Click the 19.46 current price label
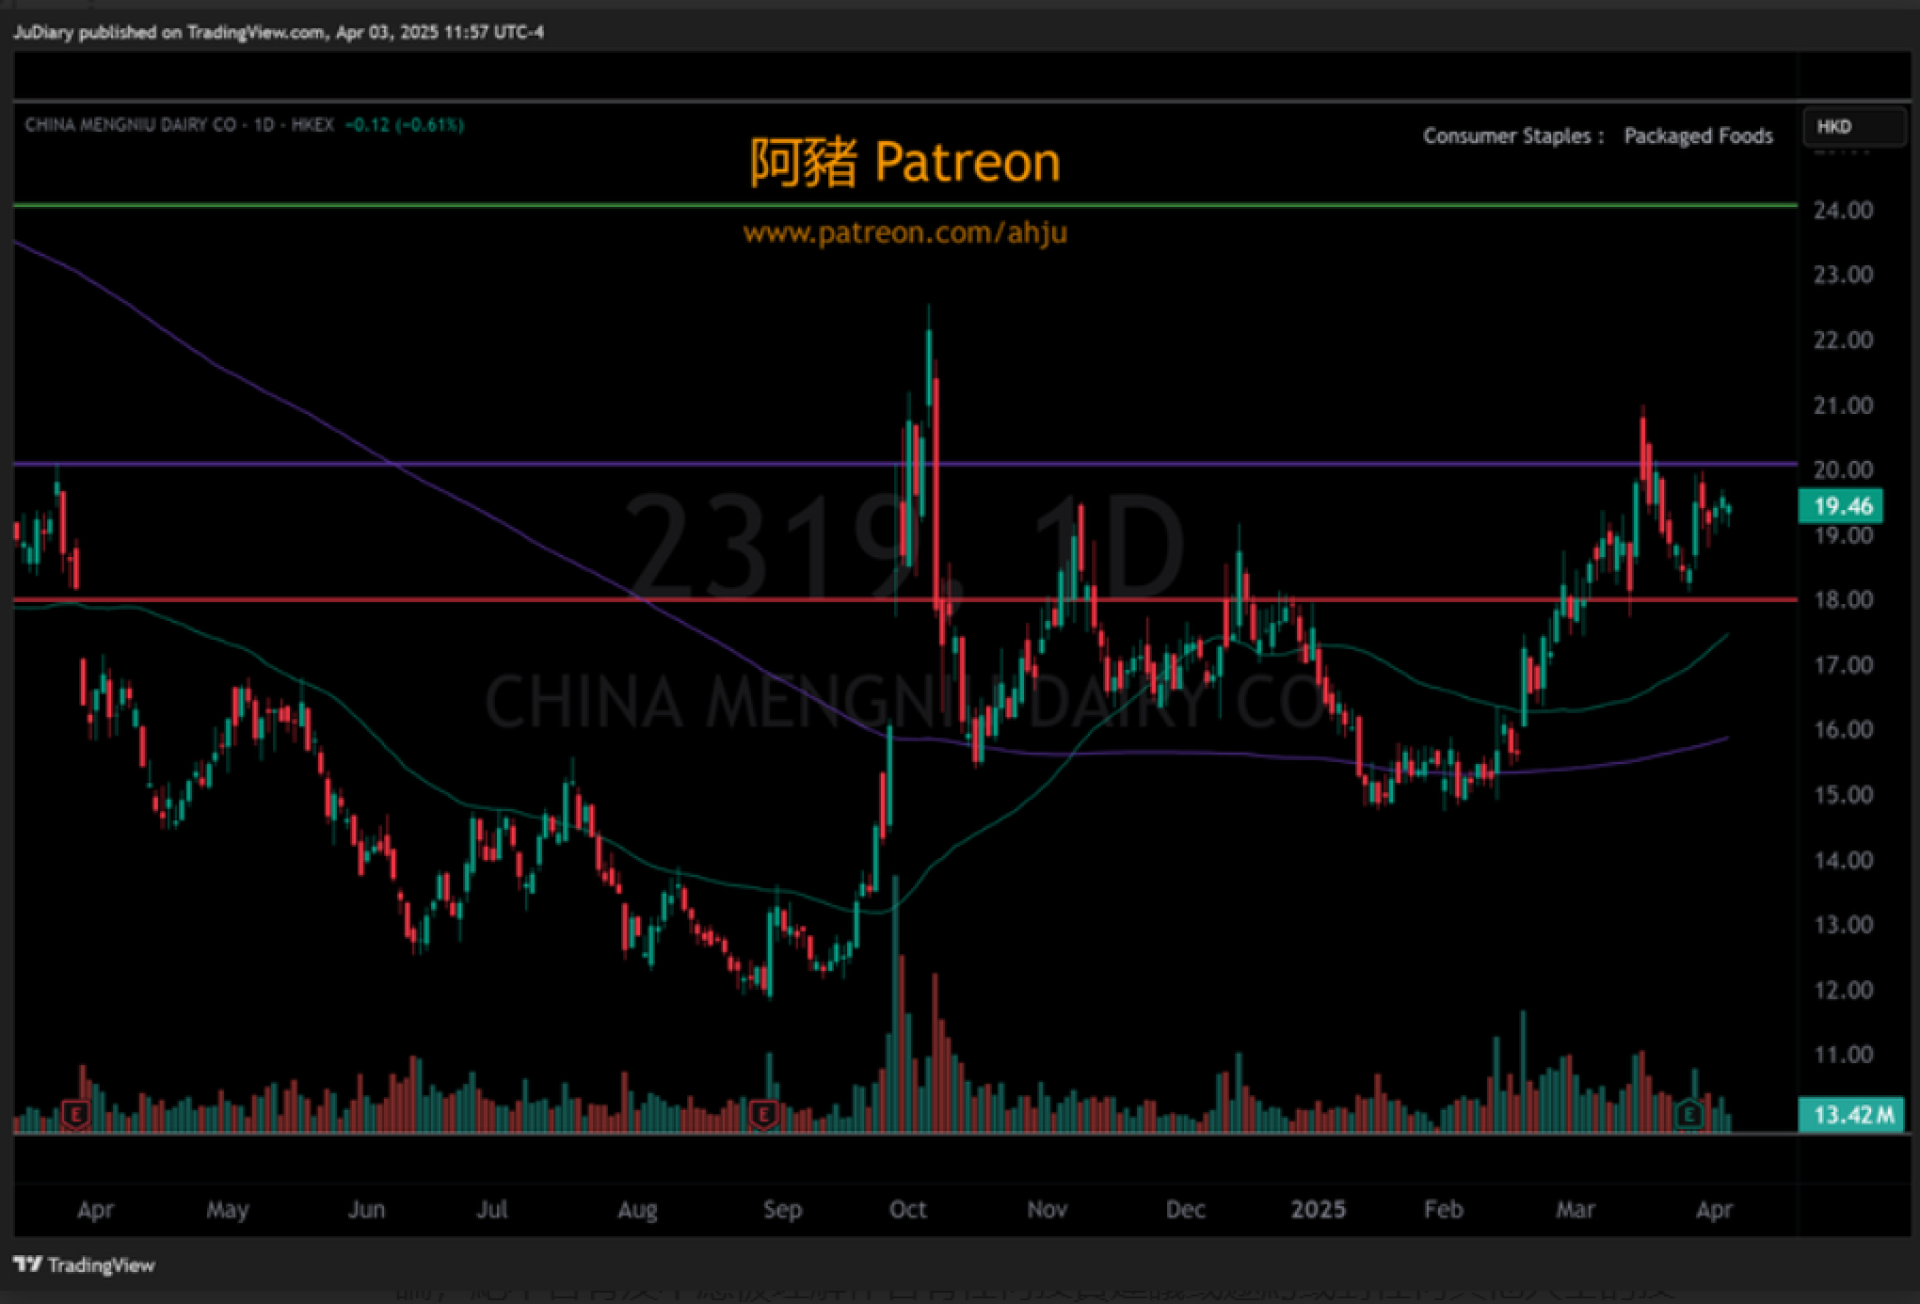 tap(1841, 506)
